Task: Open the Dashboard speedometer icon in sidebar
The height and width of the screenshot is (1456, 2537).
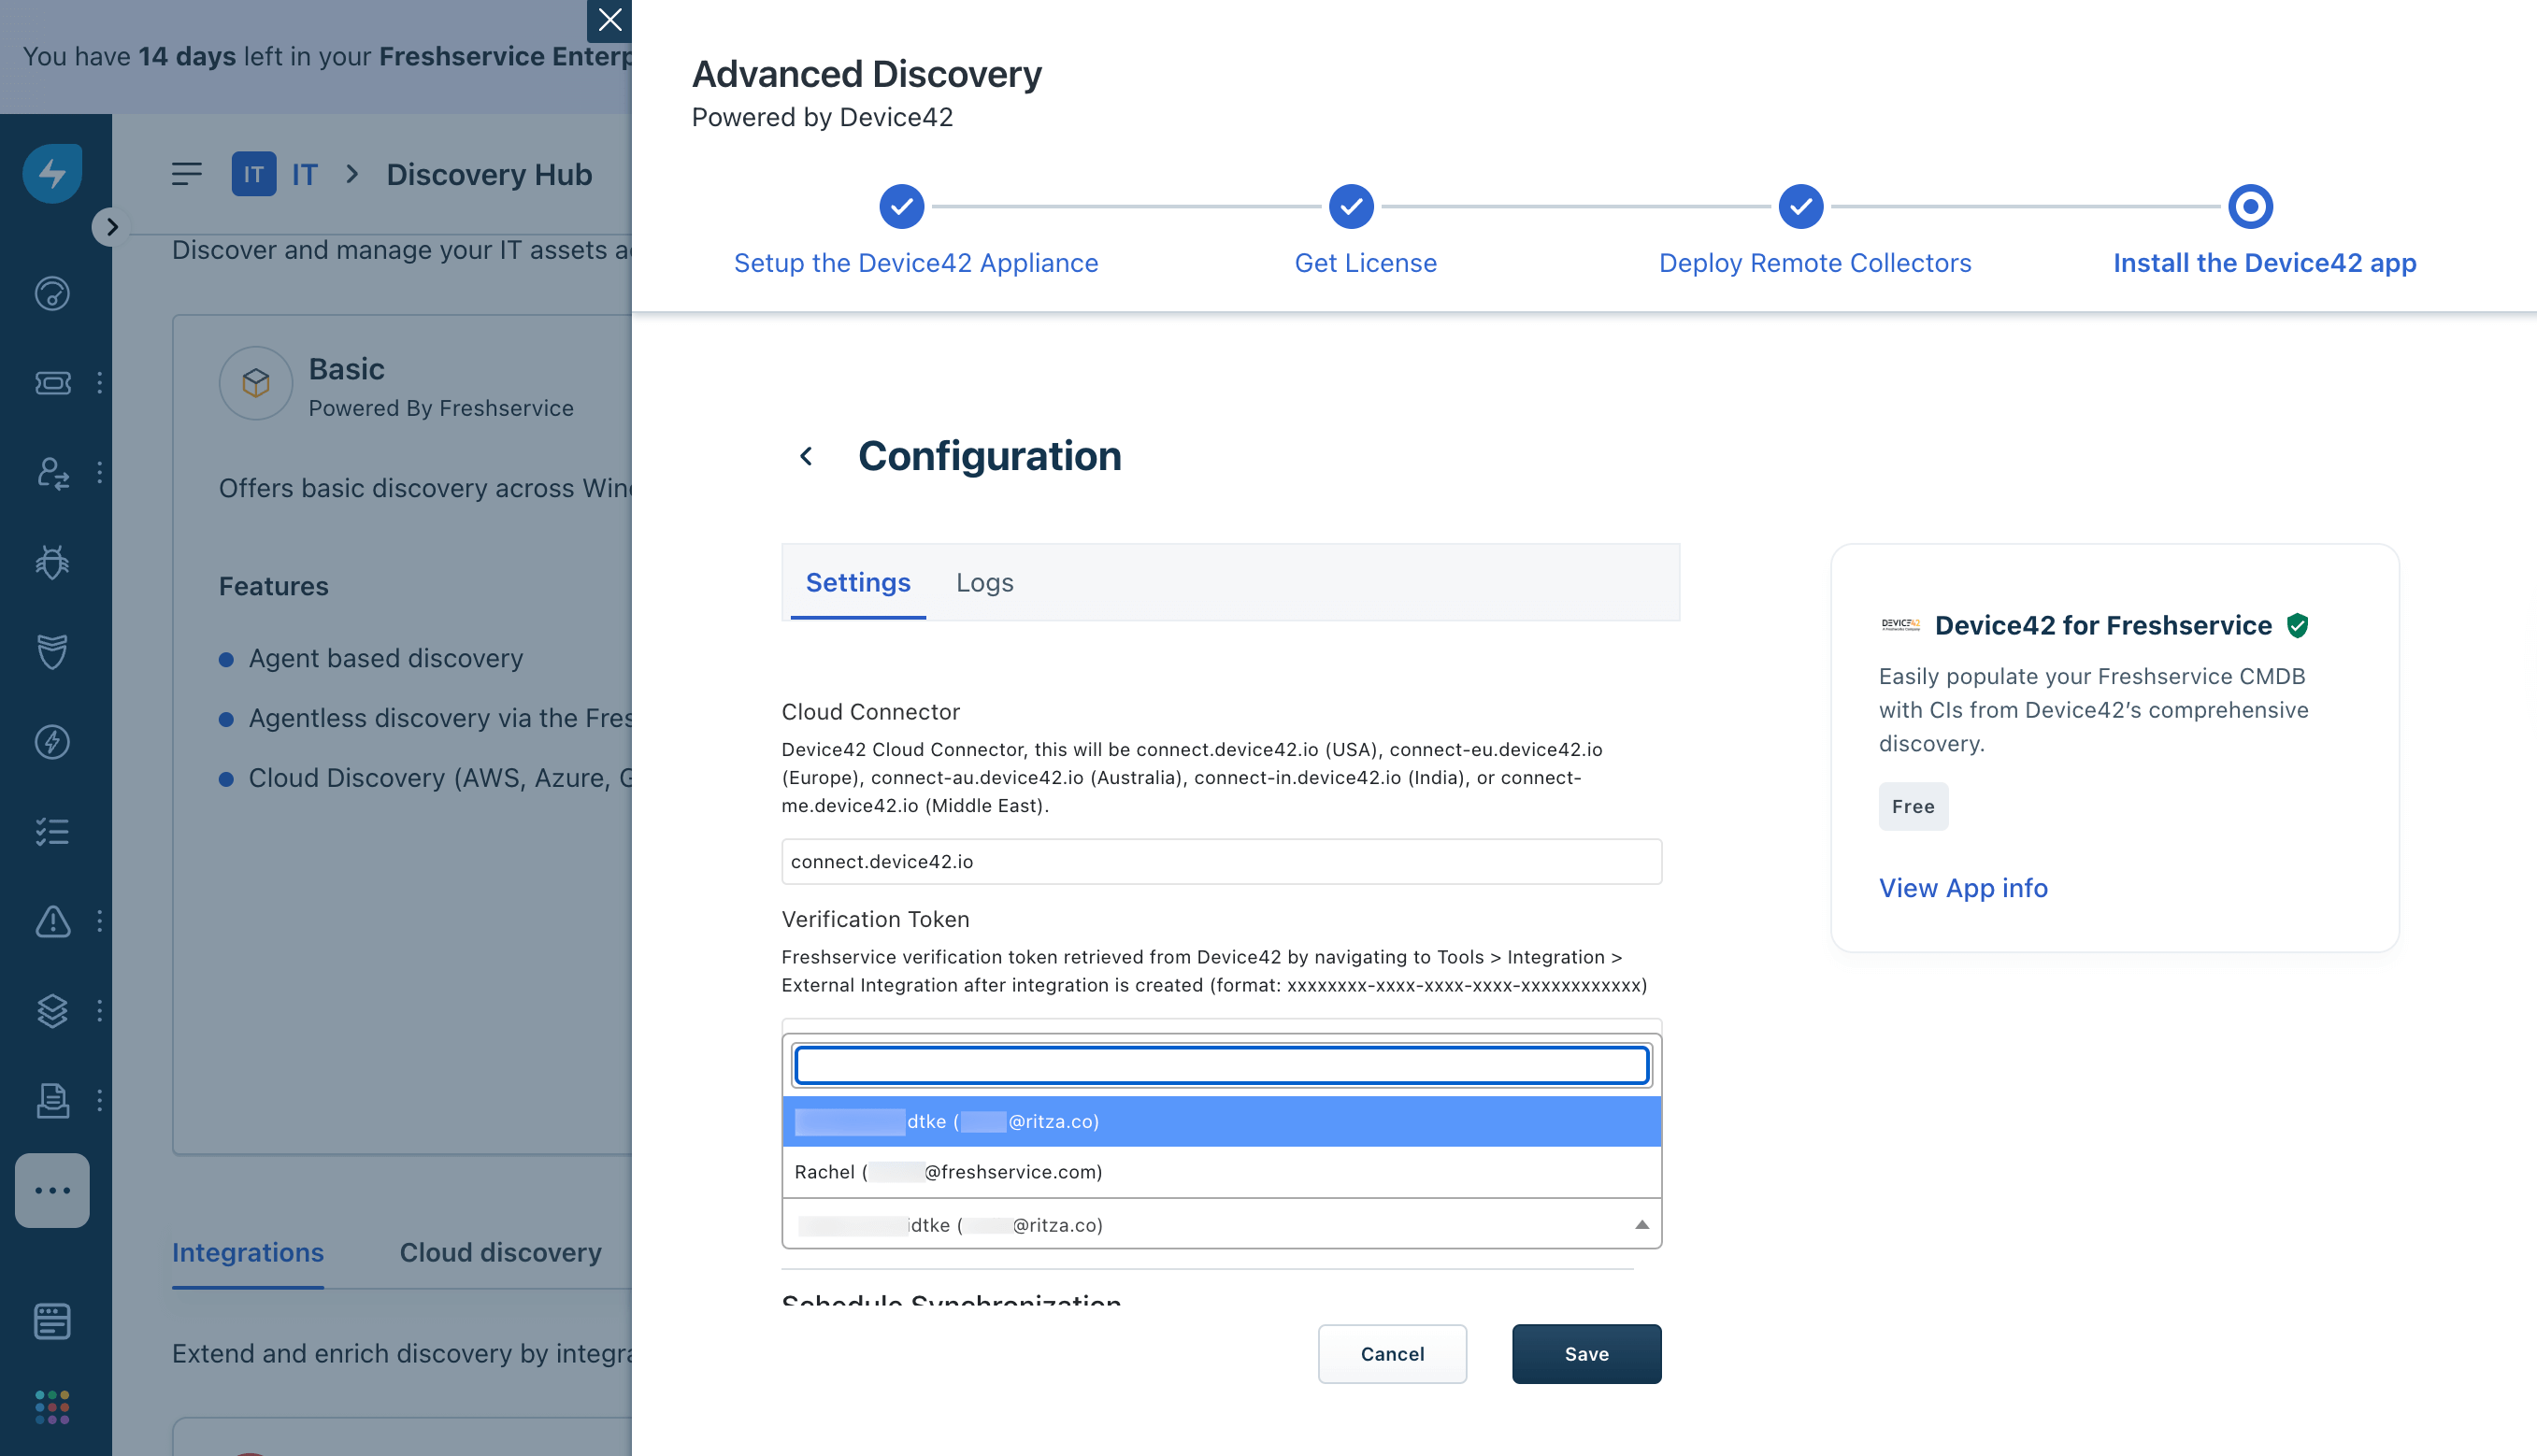Action: (52, 293)
